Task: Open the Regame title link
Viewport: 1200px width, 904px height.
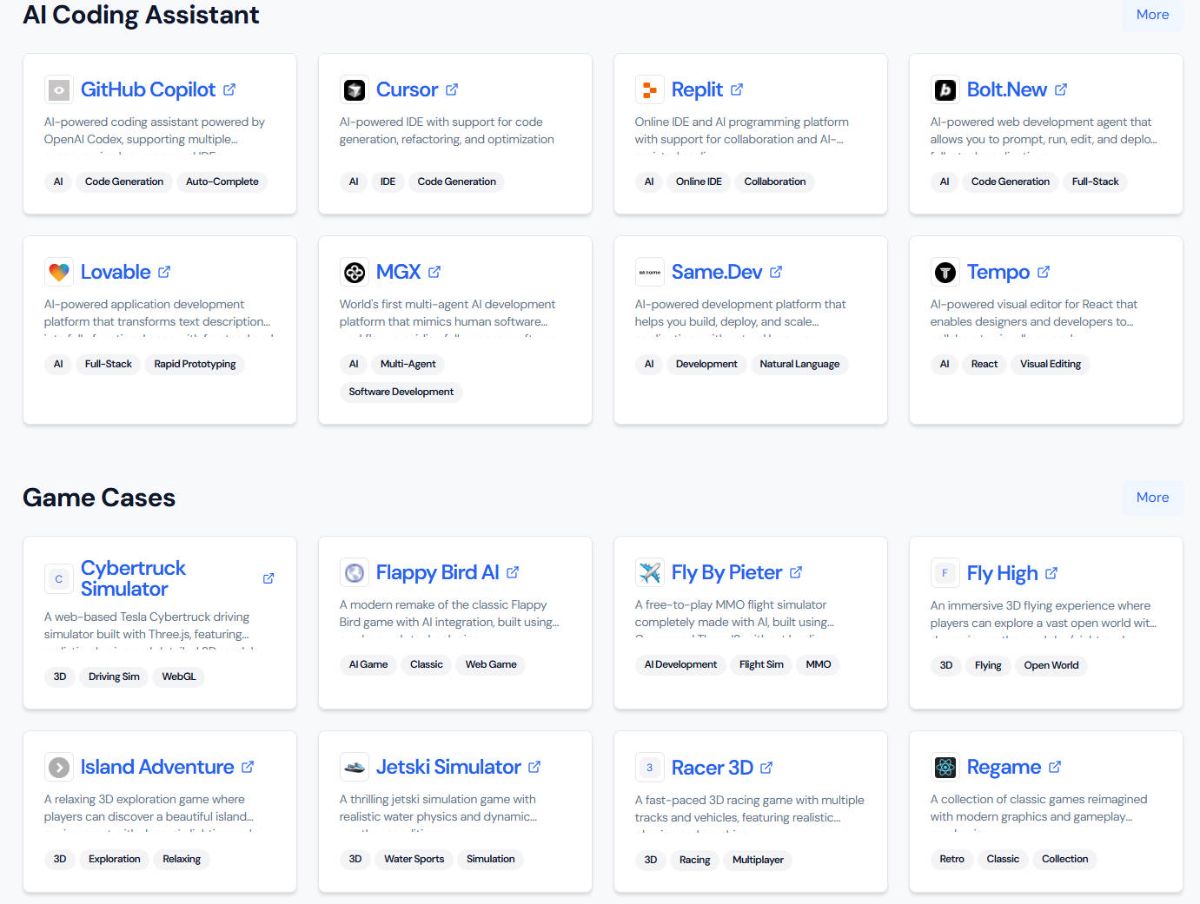Action: point(1004,767)
